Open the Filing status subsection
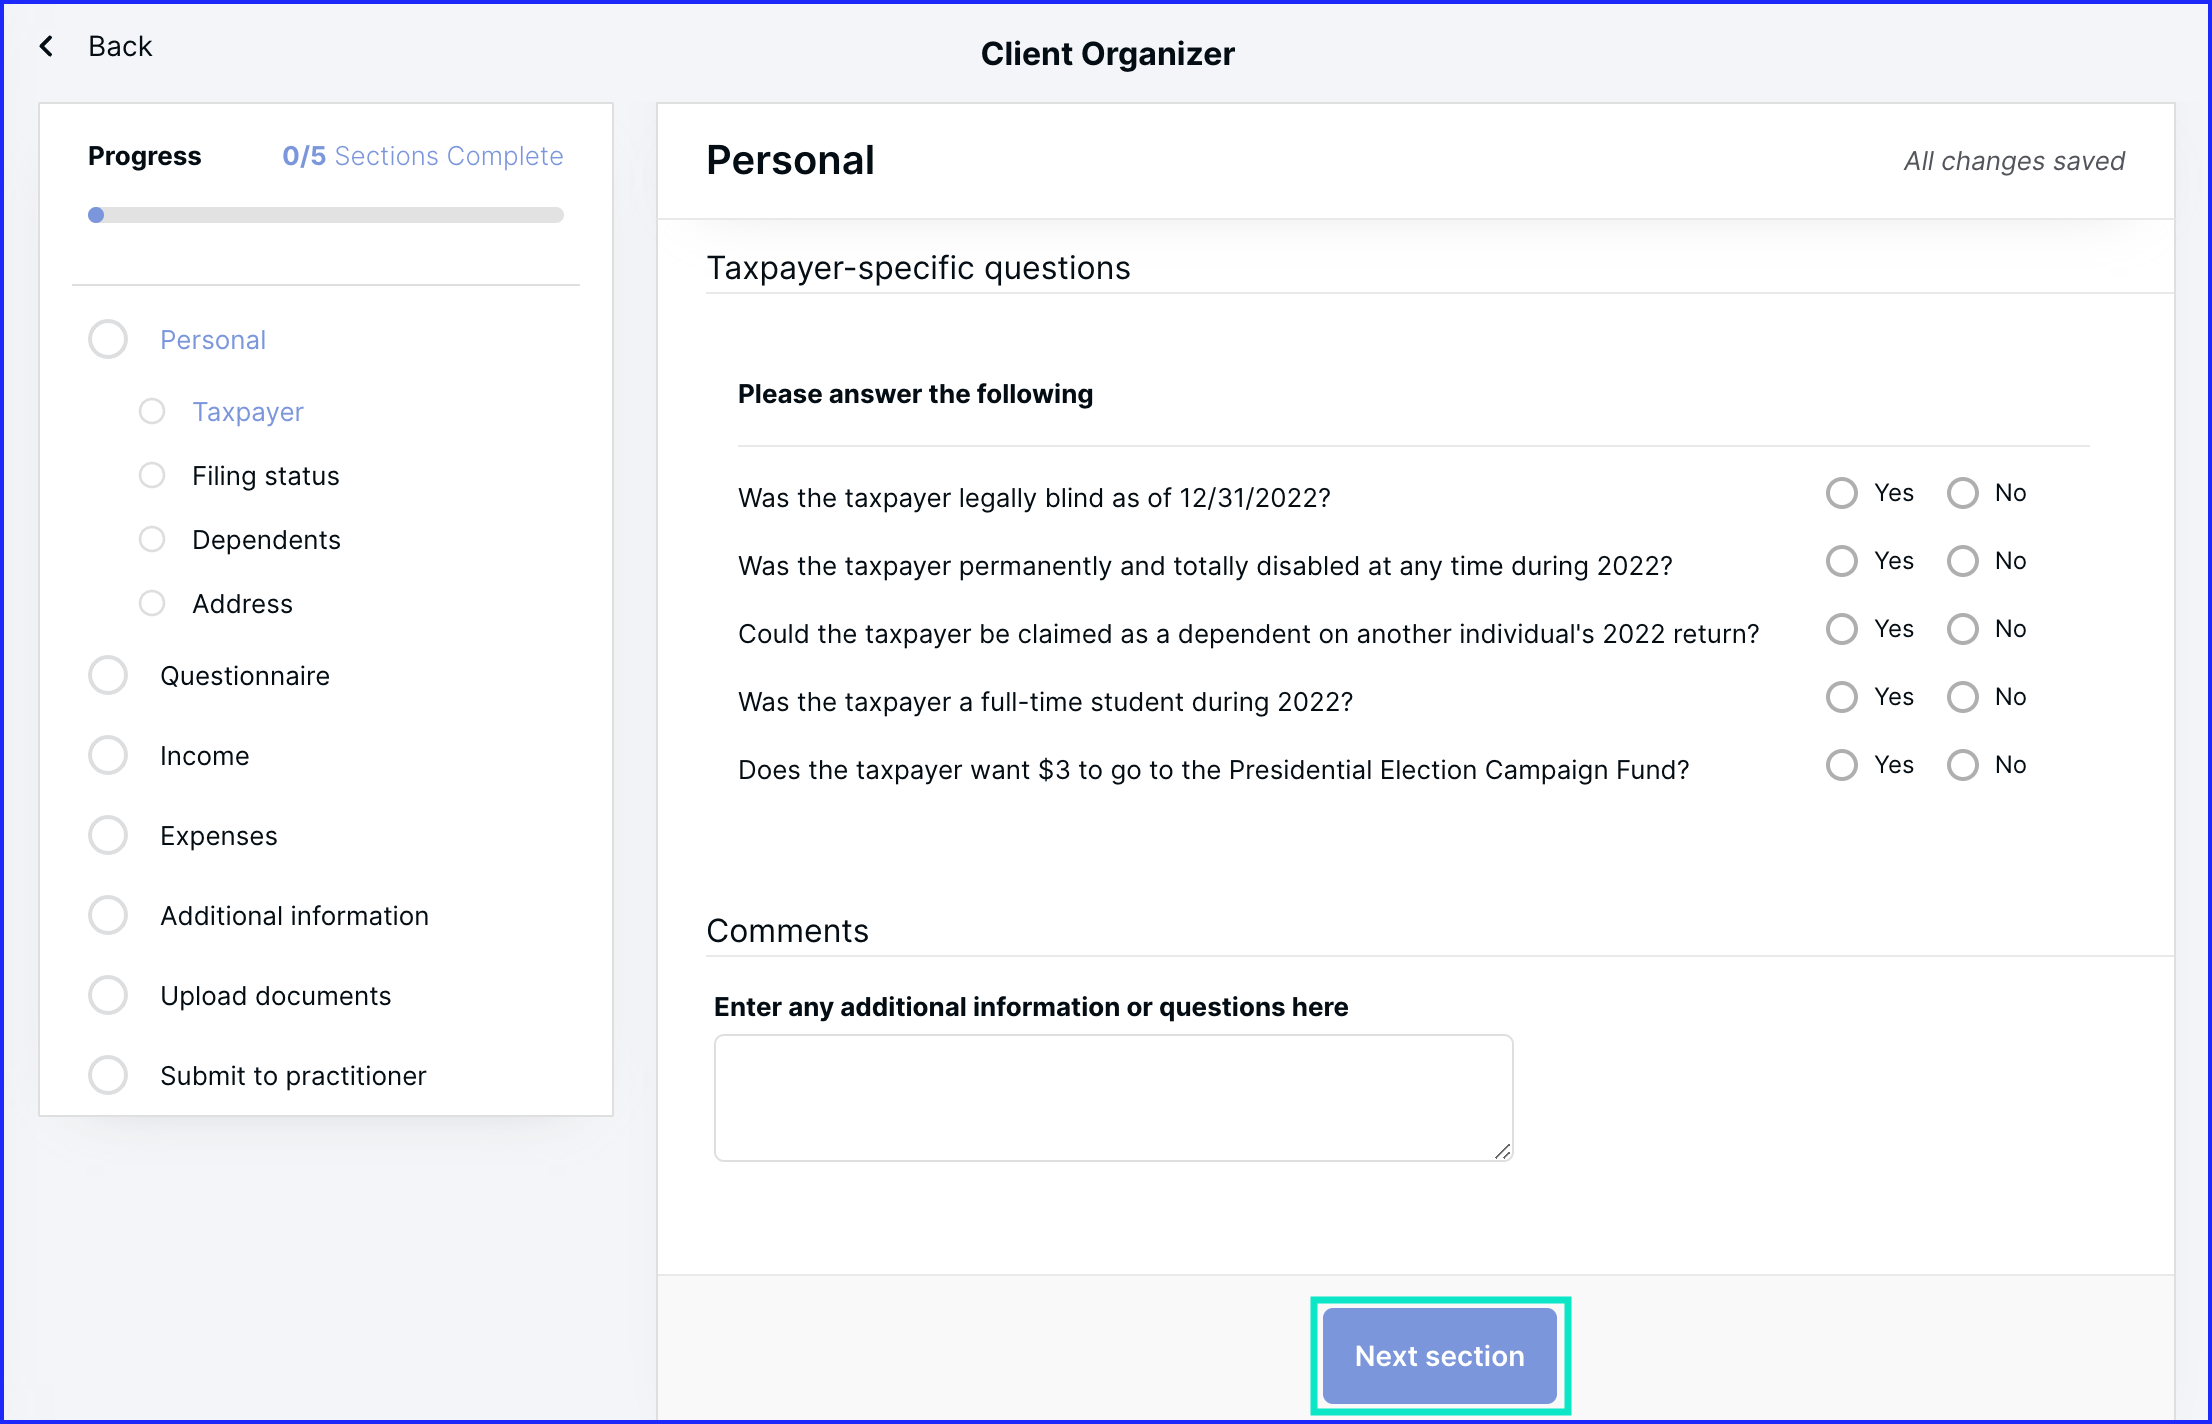The width and height of the screenshot is (2212, 1424). coord(265,476)
